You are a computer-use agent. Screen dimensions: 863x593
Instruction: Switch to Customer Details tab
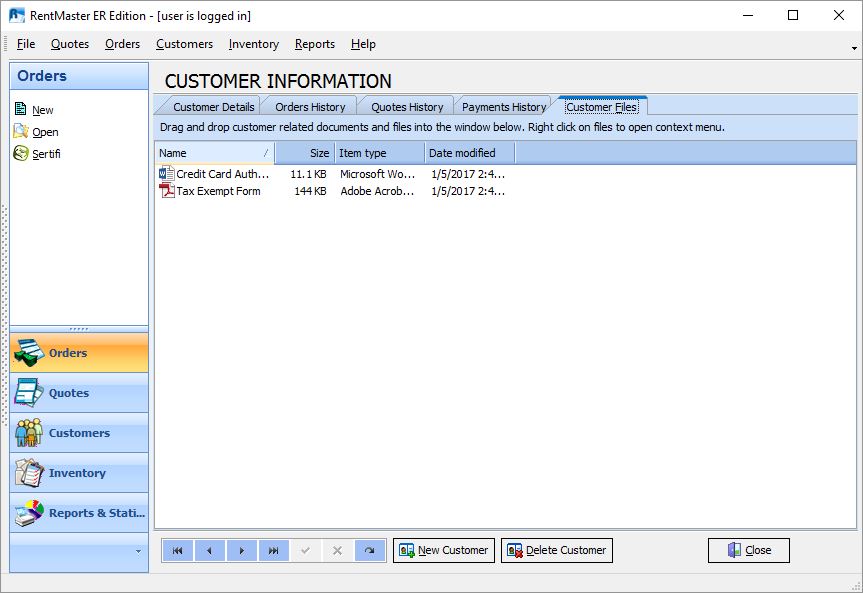tap(213, 107)
